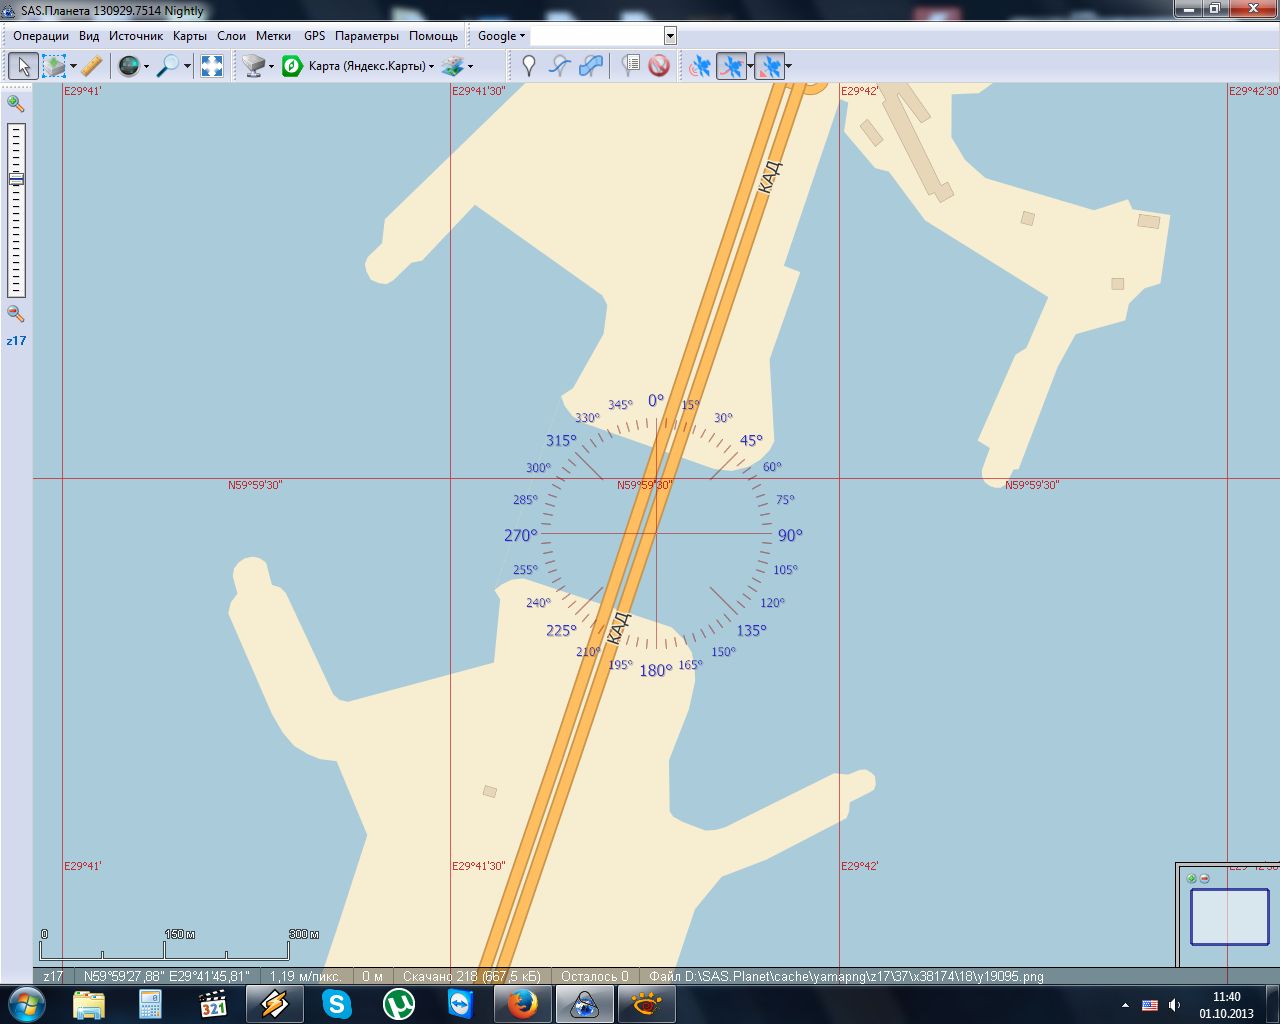
Task: Activate the ruler distance measurement tool
Action: coord(91,67)
